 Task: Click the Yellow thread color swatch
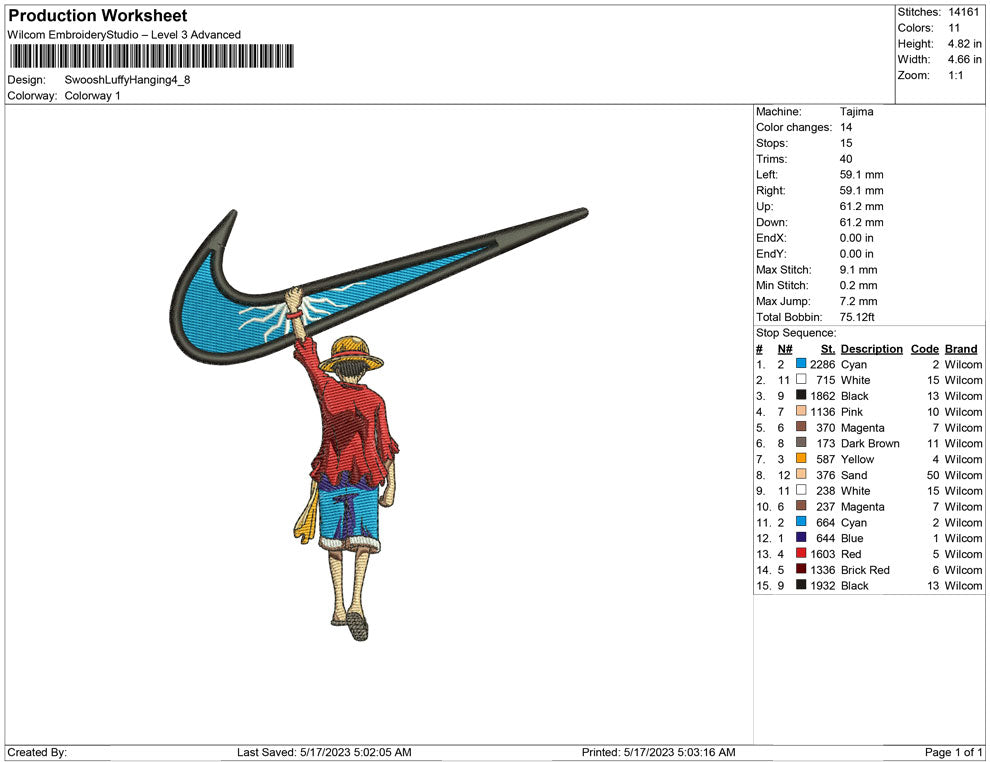(801, 459)
